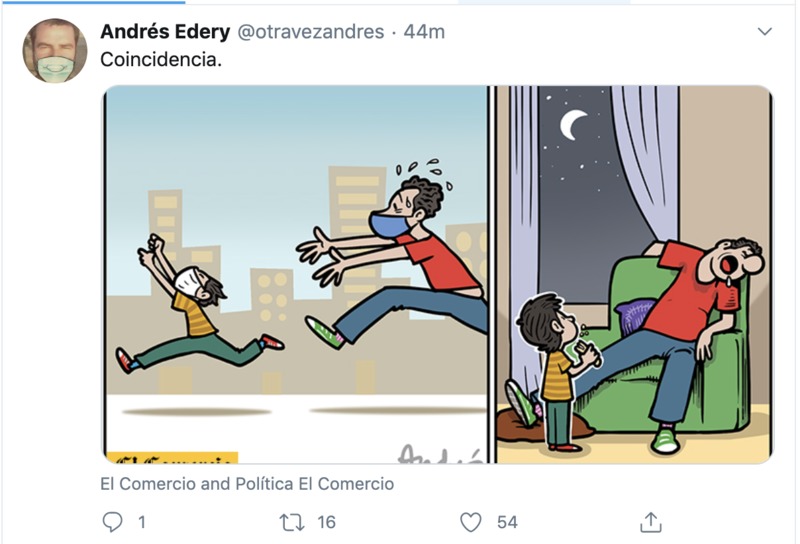
Task: Open the share tweet upload icon
Action: click(x=651, y=522)
